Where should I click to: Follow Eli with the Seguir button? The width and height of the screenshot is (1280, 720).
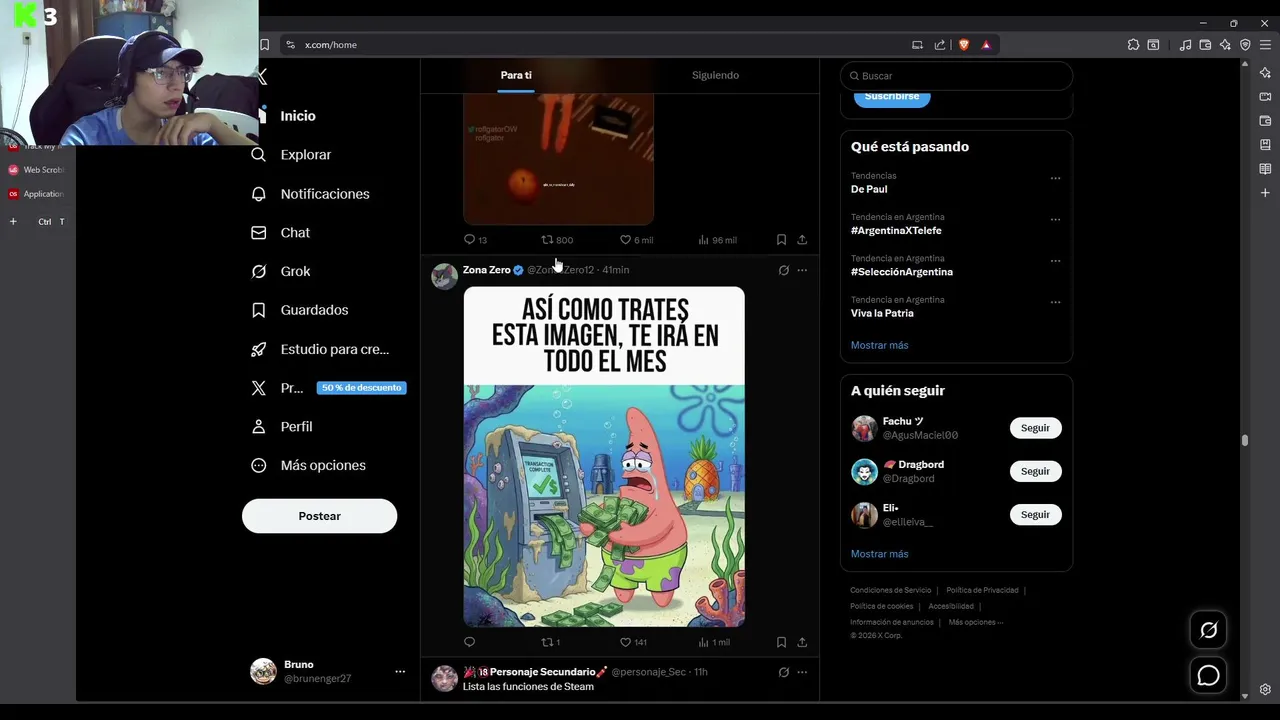1035,515
